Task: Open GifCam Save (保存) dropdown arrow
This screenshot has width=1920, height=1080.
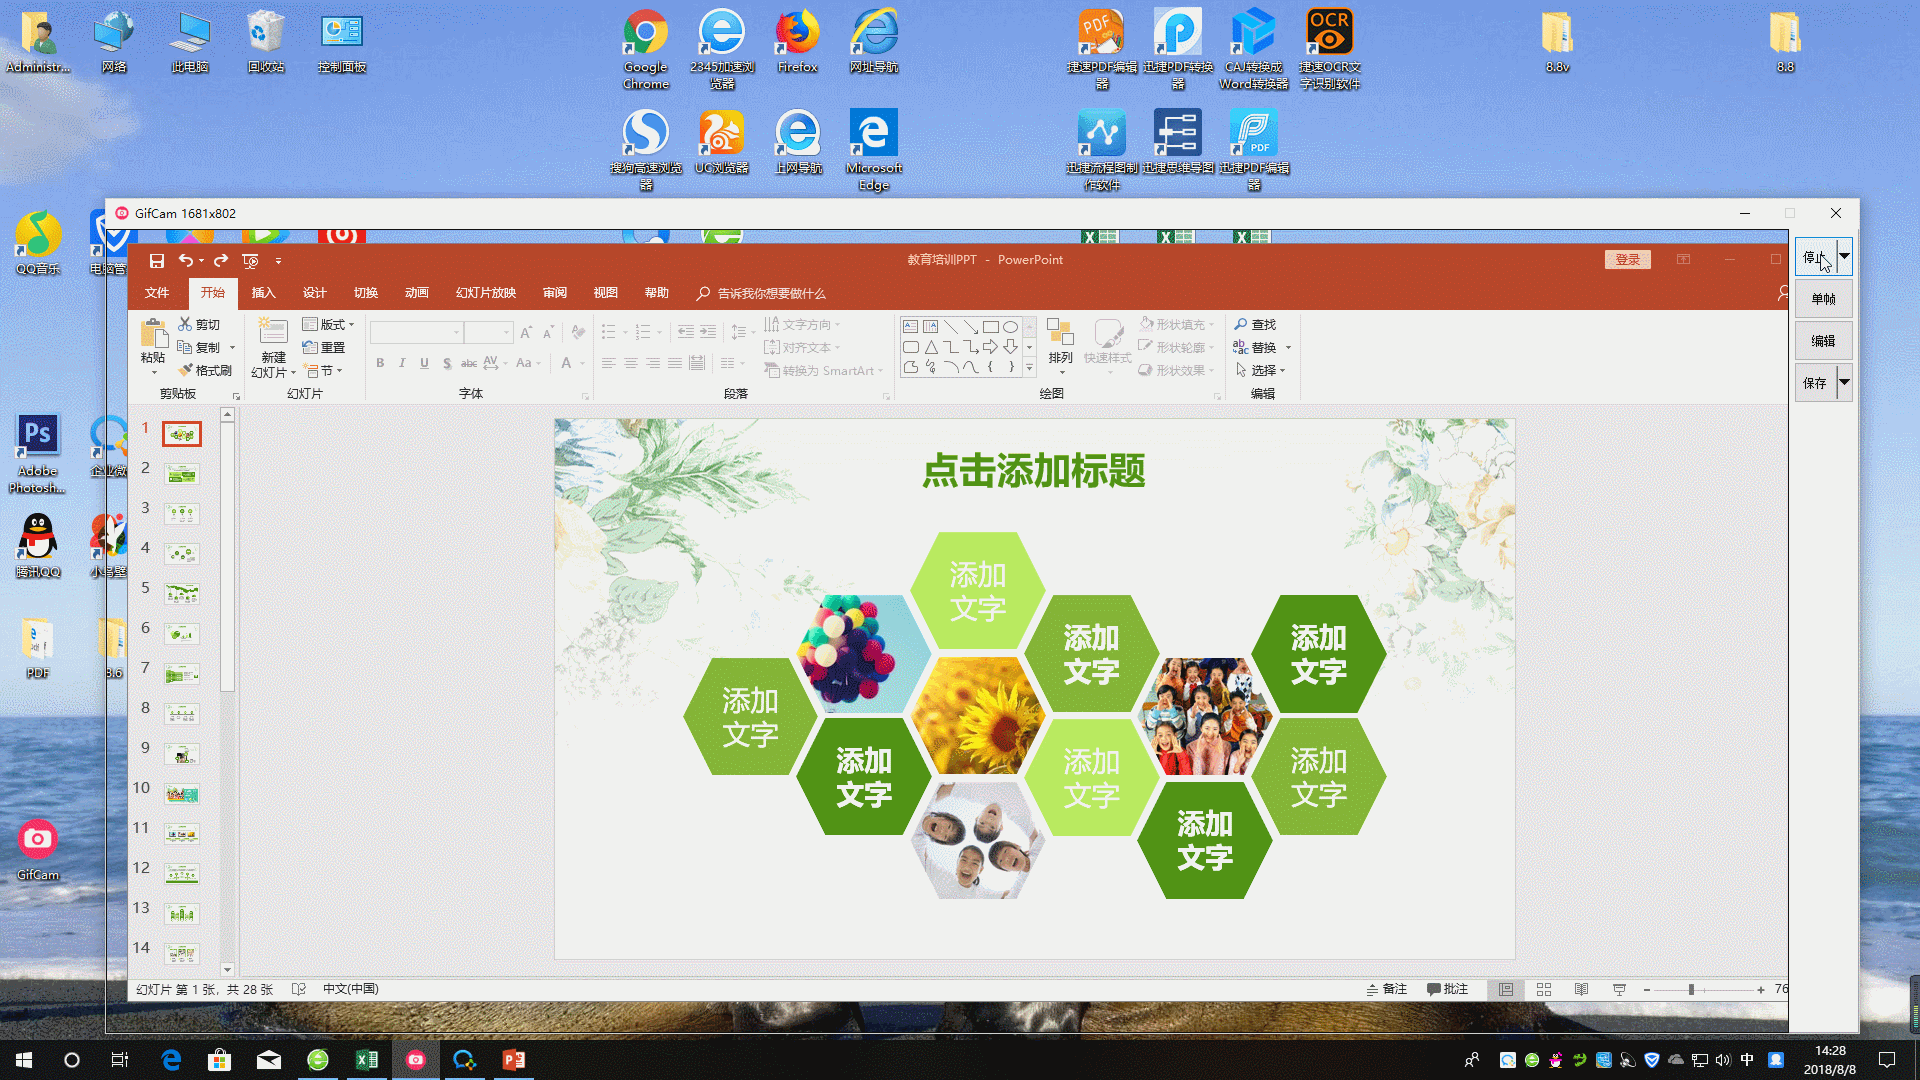Action: coord(1844,382)
